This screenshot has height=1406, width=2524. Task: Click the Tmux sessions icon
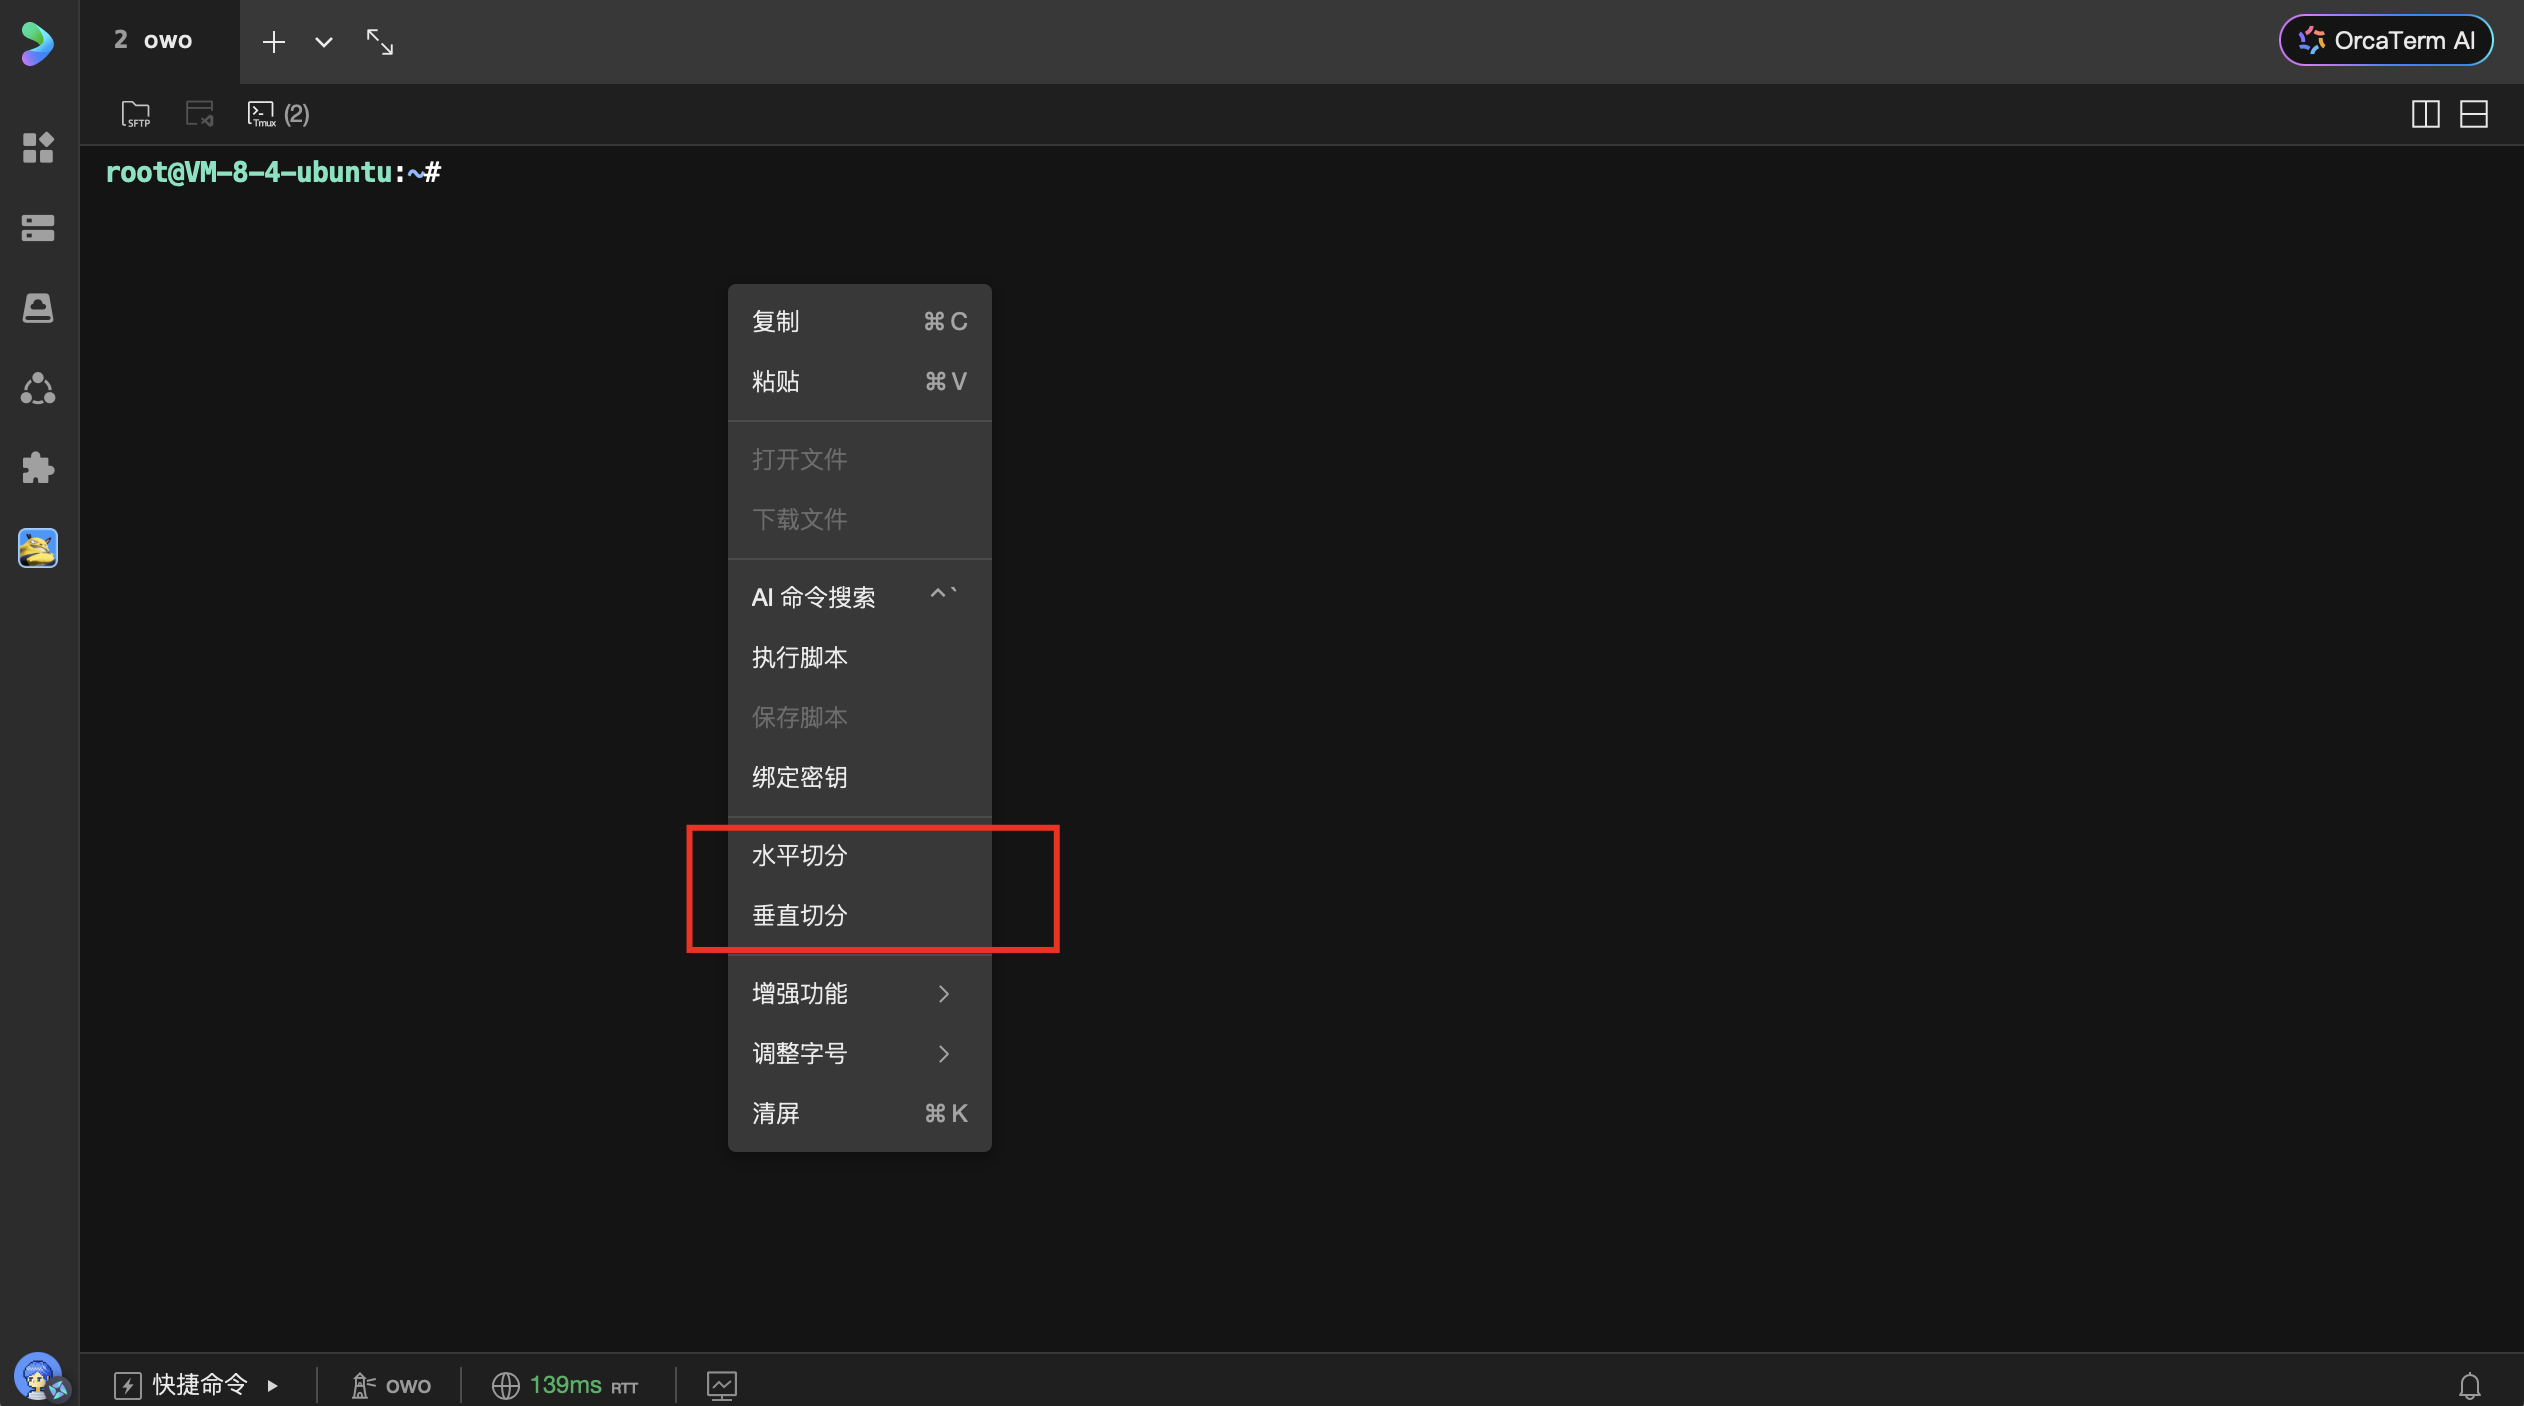(262, 114)
